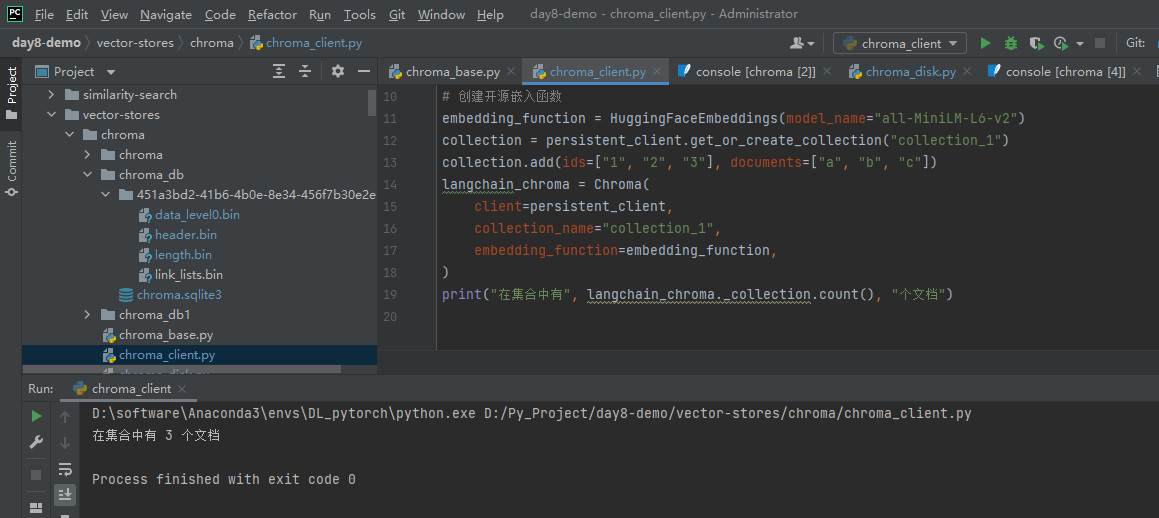Open the Refactor menu
This screenshot has height=518, width=1159.
[x=273, y=14]
